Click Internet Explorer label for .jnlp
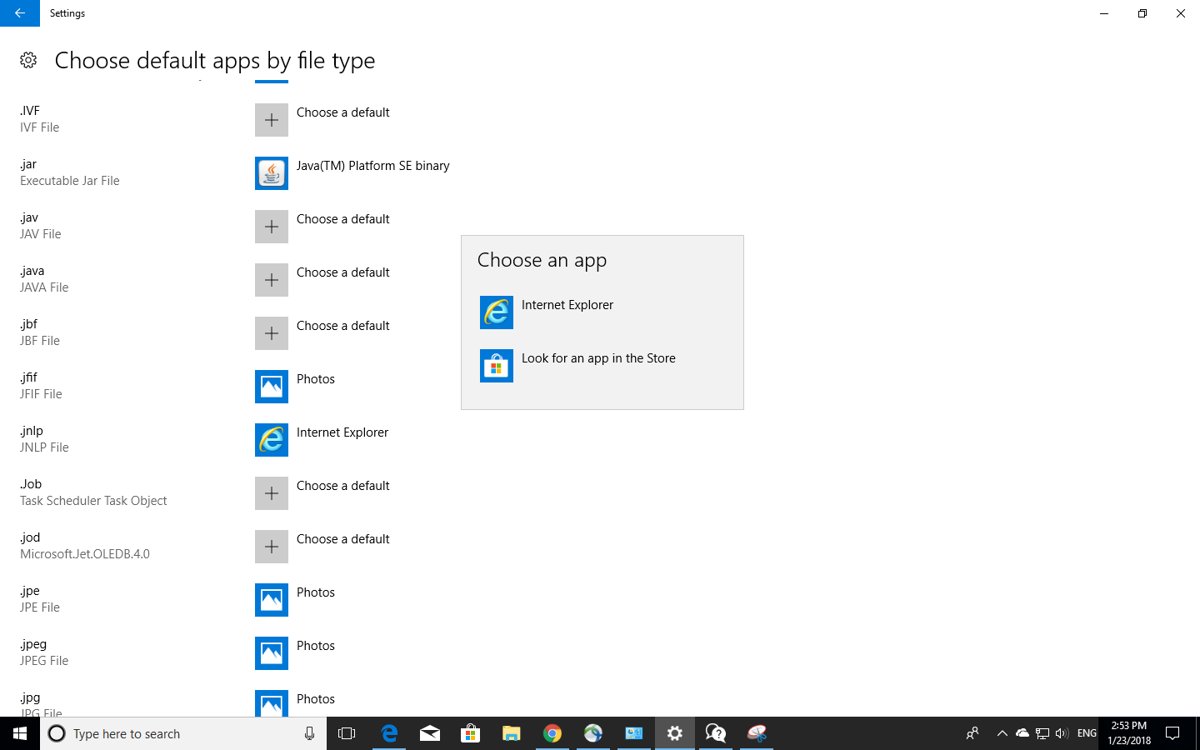This screenshot has height=750, width=1200. pos(342,432)
